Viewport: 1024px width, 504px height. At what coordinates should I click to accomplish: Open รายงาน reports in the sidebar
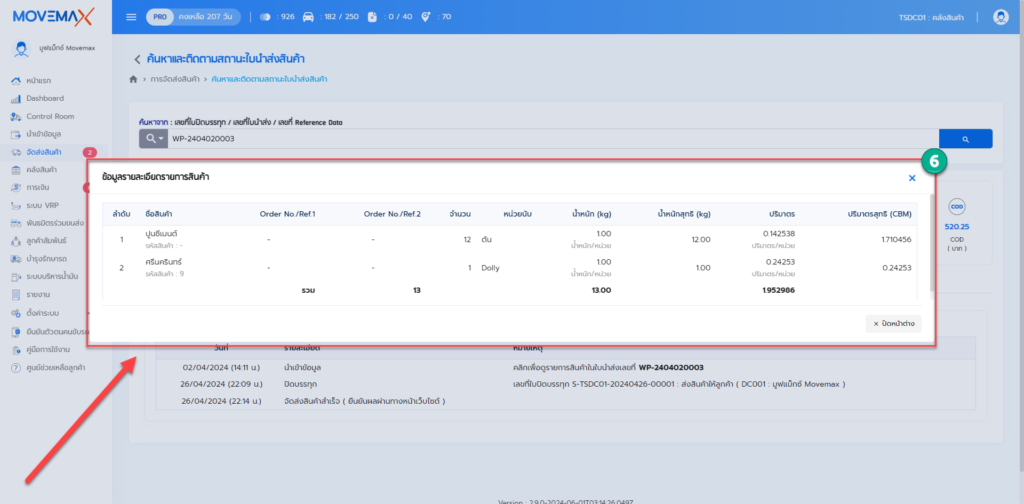pyautogui.click(x=39, y=295)
